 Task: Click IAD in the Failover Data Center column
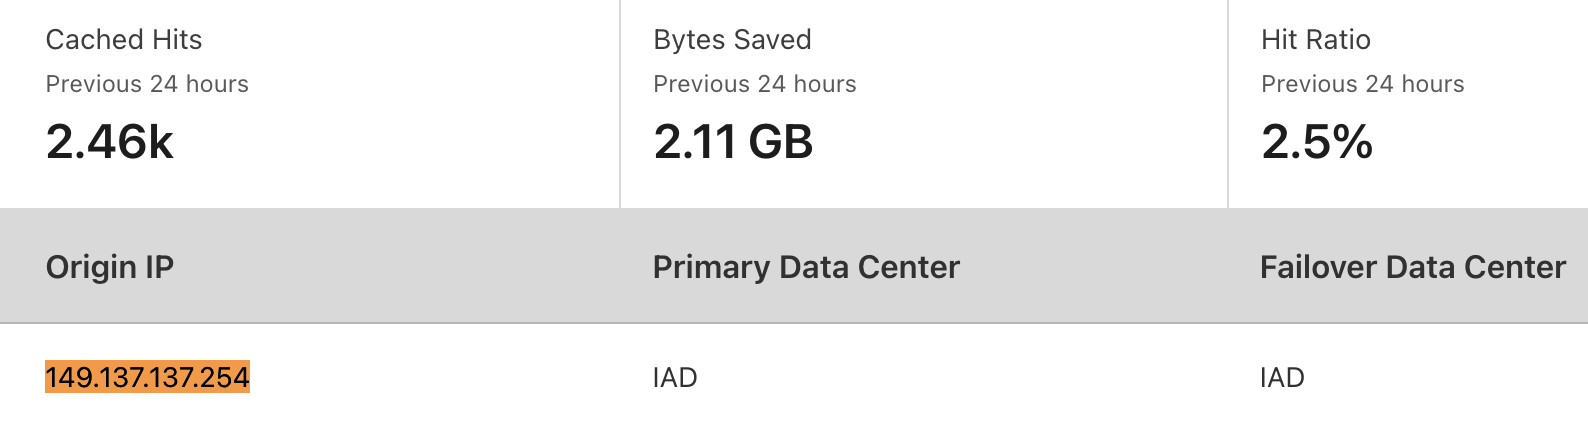pyautogui.click(x=1282, y=378)
